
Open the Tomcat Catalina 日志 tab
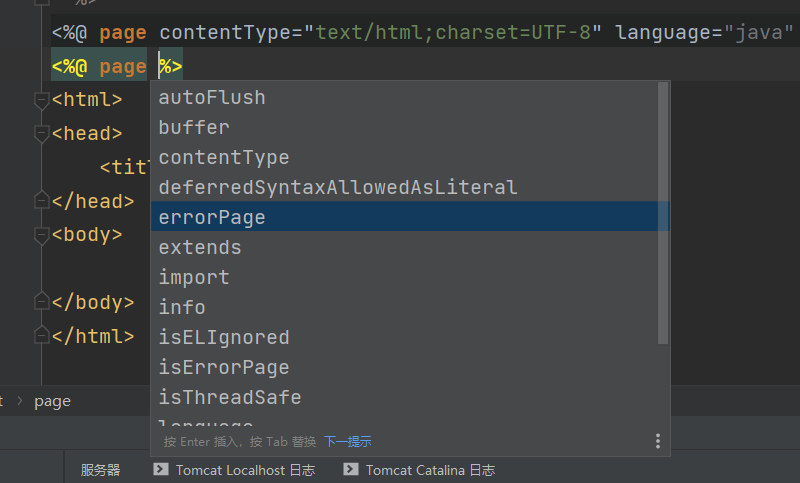coord(430,470)
